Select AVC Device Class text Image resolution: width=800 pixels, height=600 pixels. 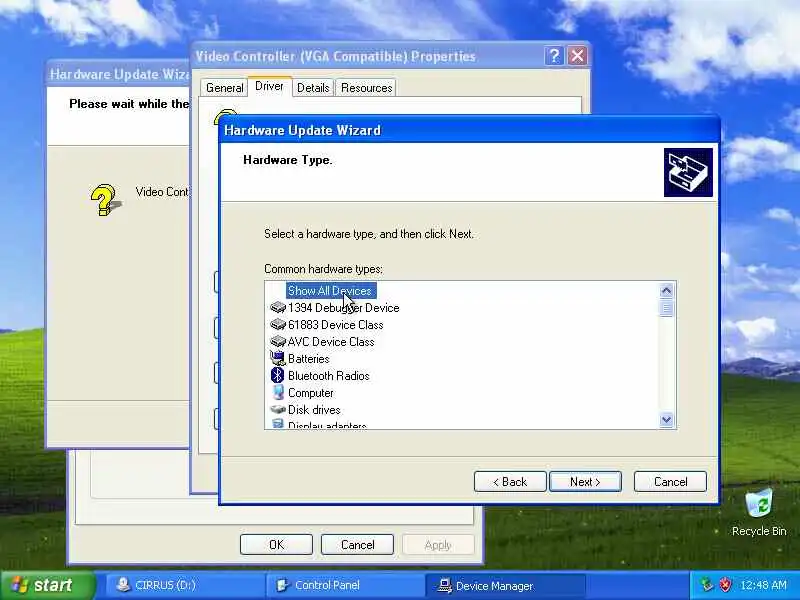pyautogui.click(x=331, y=341)
